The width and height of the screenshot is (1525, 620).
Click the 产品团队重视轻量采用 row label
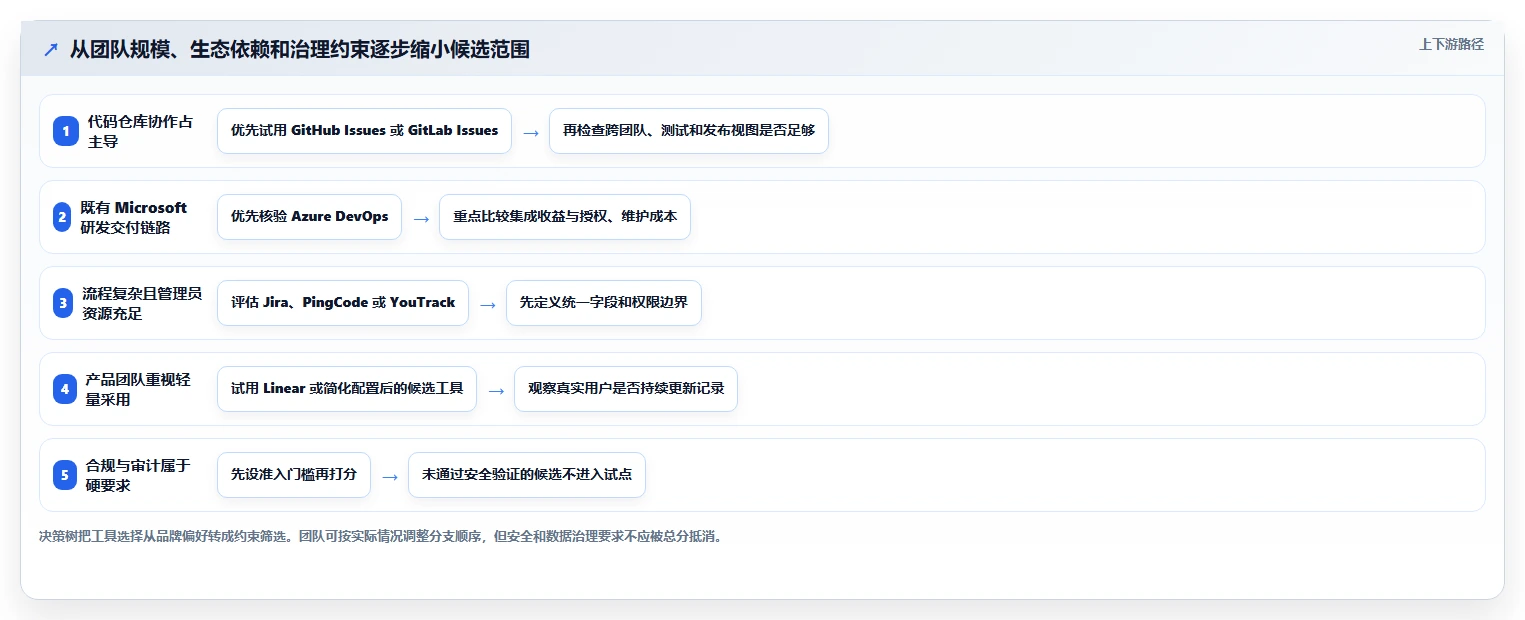point(138,389)
